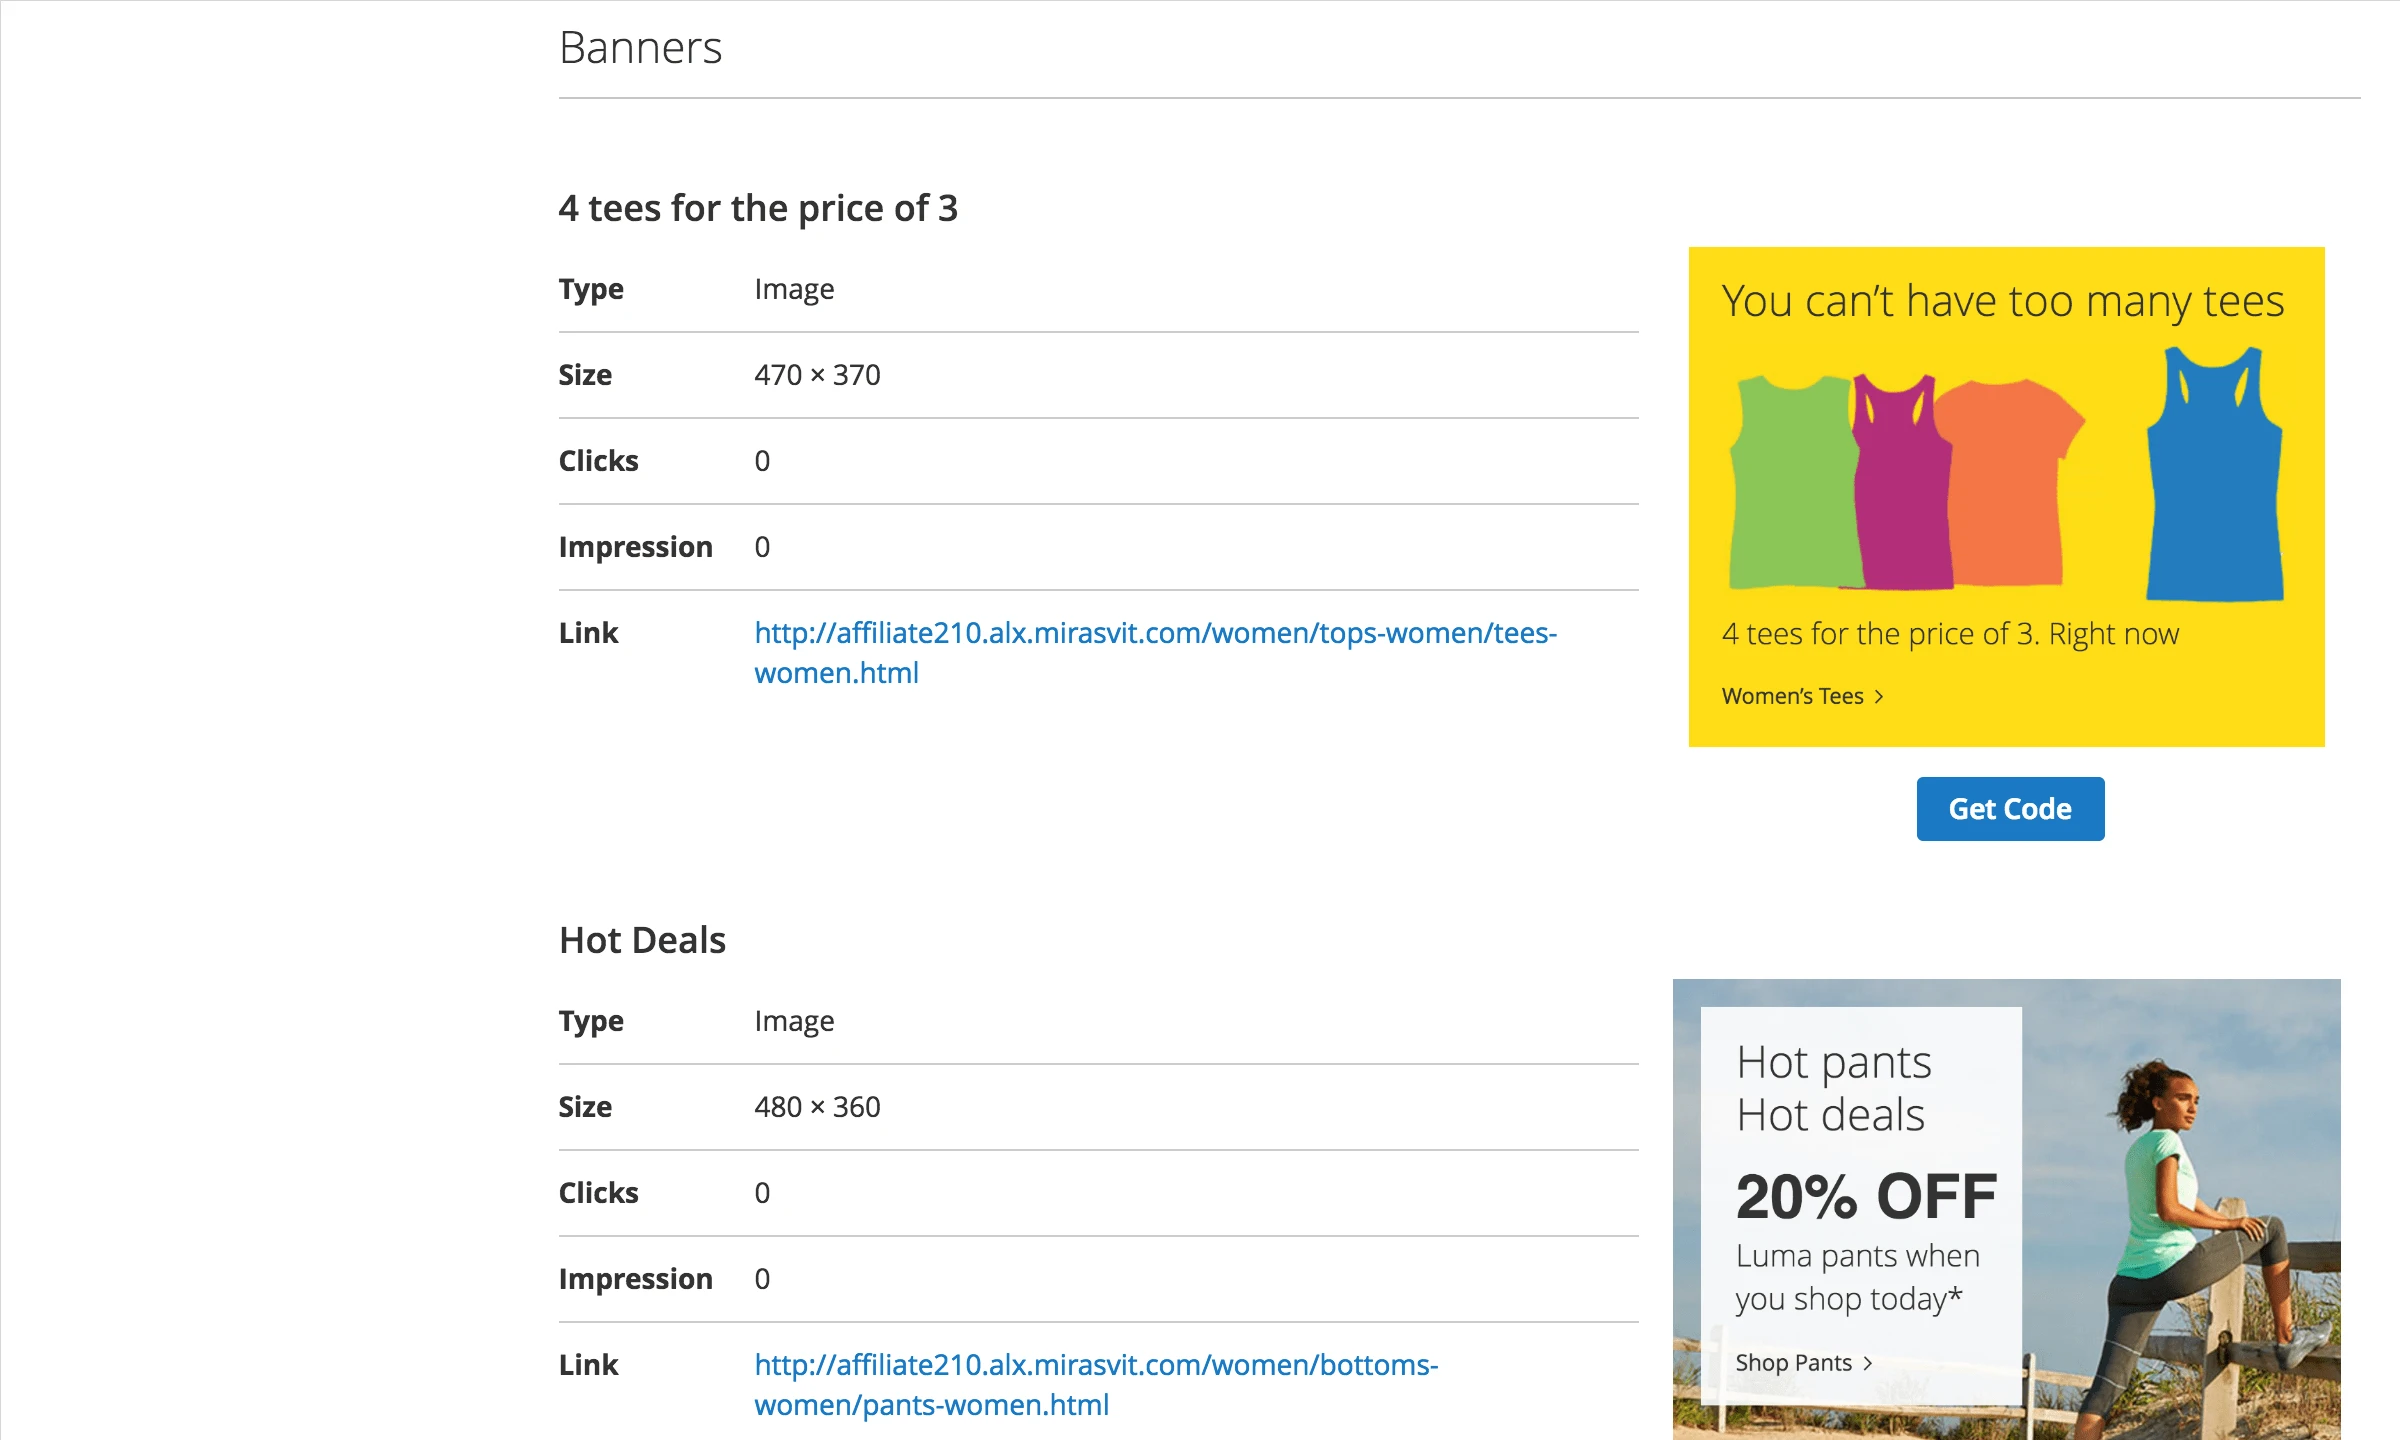Click the Image type value for first banner
2400x1440 pixels.
tap(793, 288)
